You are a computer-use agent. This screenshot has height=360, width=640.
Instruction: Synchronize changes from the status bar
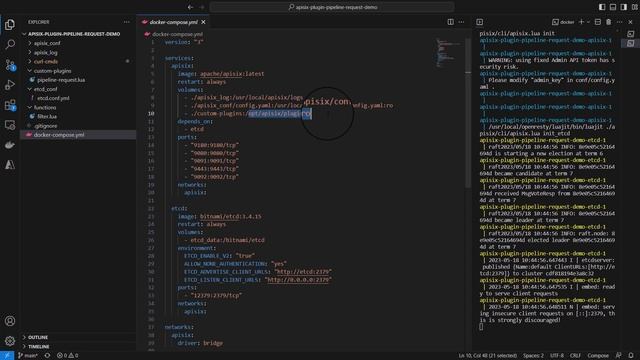coord(47,356)
